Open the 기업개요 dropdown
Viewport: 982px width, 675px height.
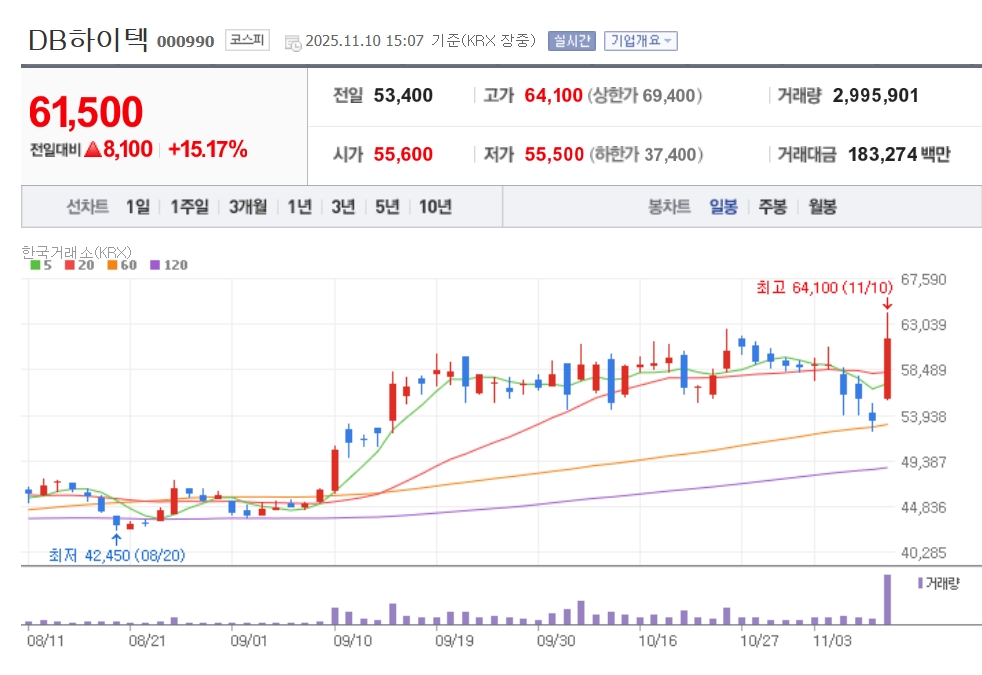click(x=641, y=41)
